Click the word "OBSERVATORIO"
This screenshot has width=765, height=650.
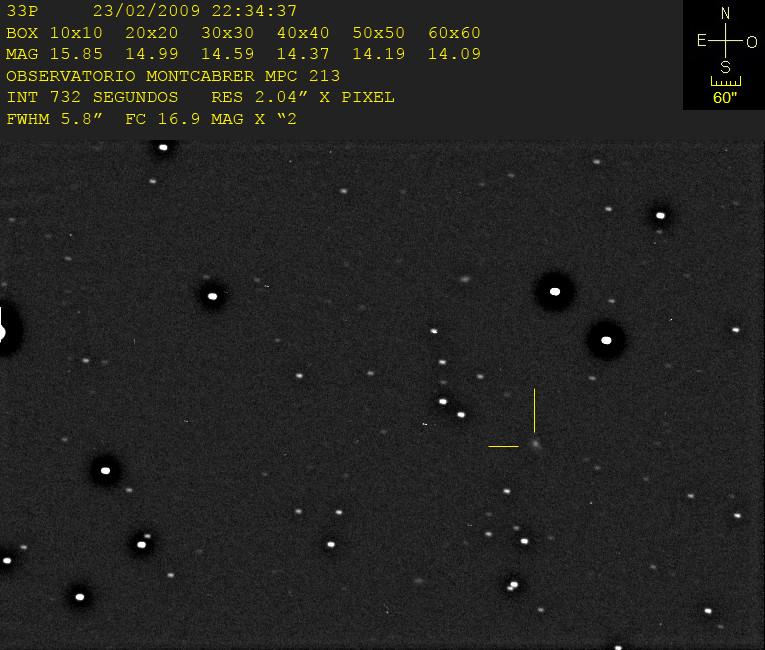(x=71, y=76)
